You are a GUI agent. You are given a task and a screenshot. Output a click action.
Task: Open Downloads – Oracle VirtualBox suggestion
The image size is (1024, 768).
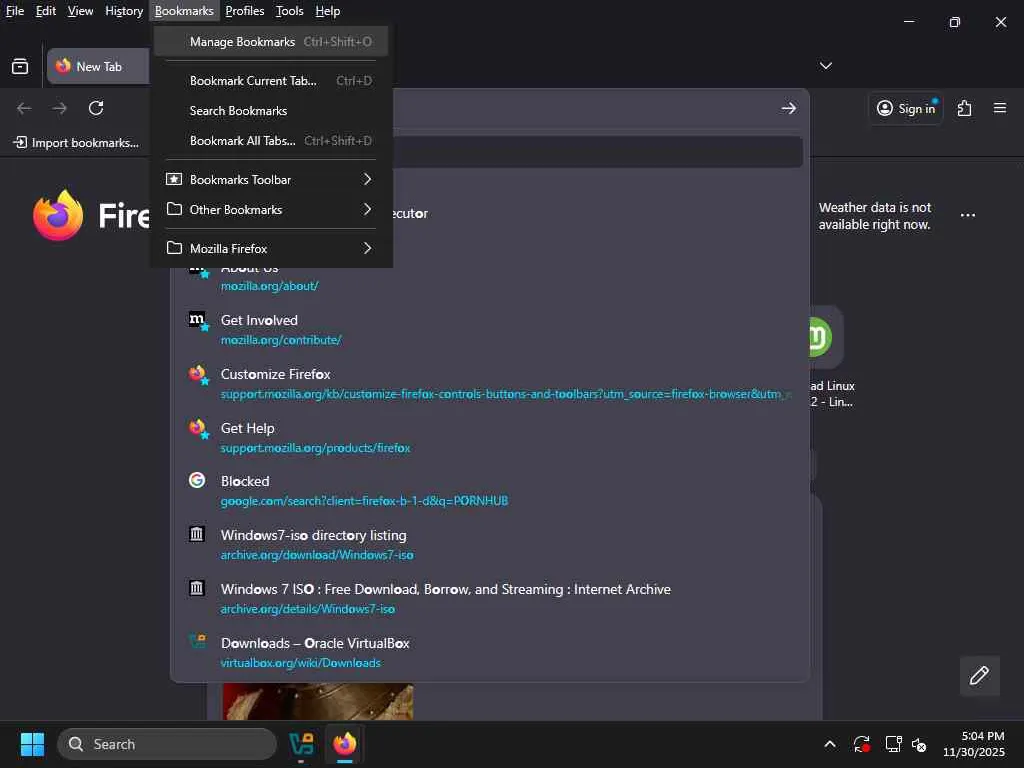point(490,652)
